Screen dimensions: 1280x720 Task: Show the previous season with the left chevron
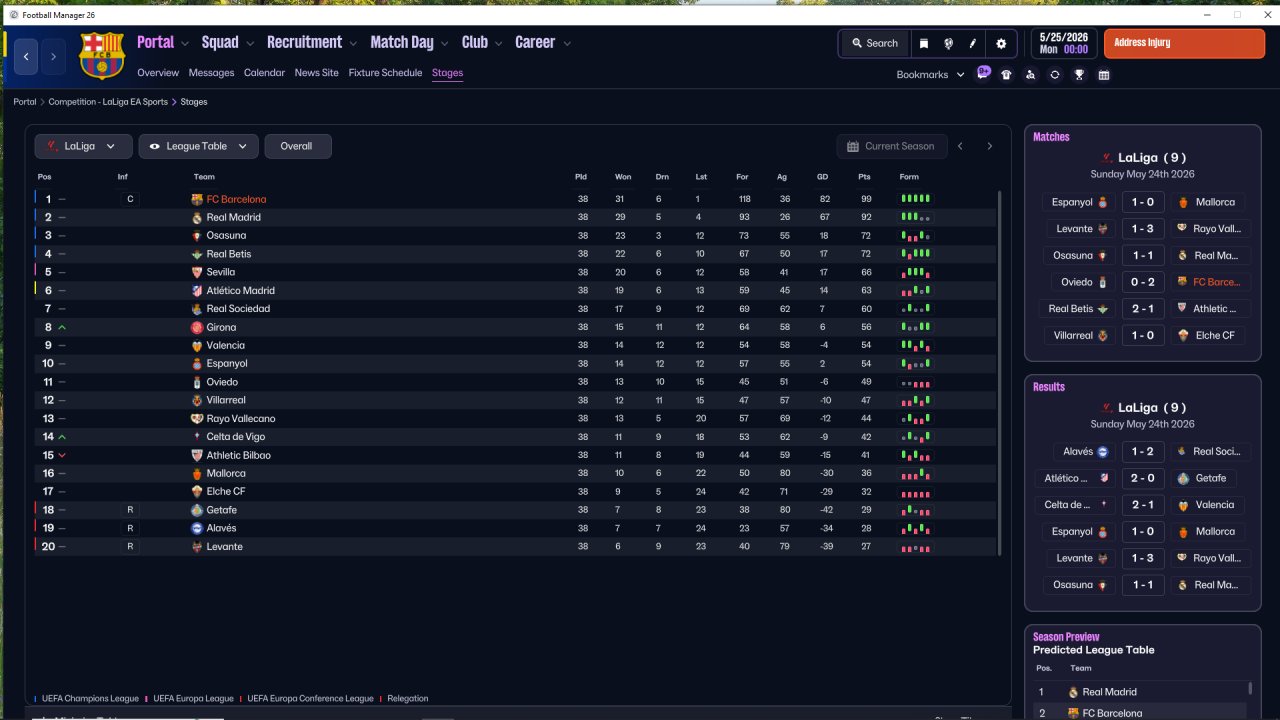(960, 146)
